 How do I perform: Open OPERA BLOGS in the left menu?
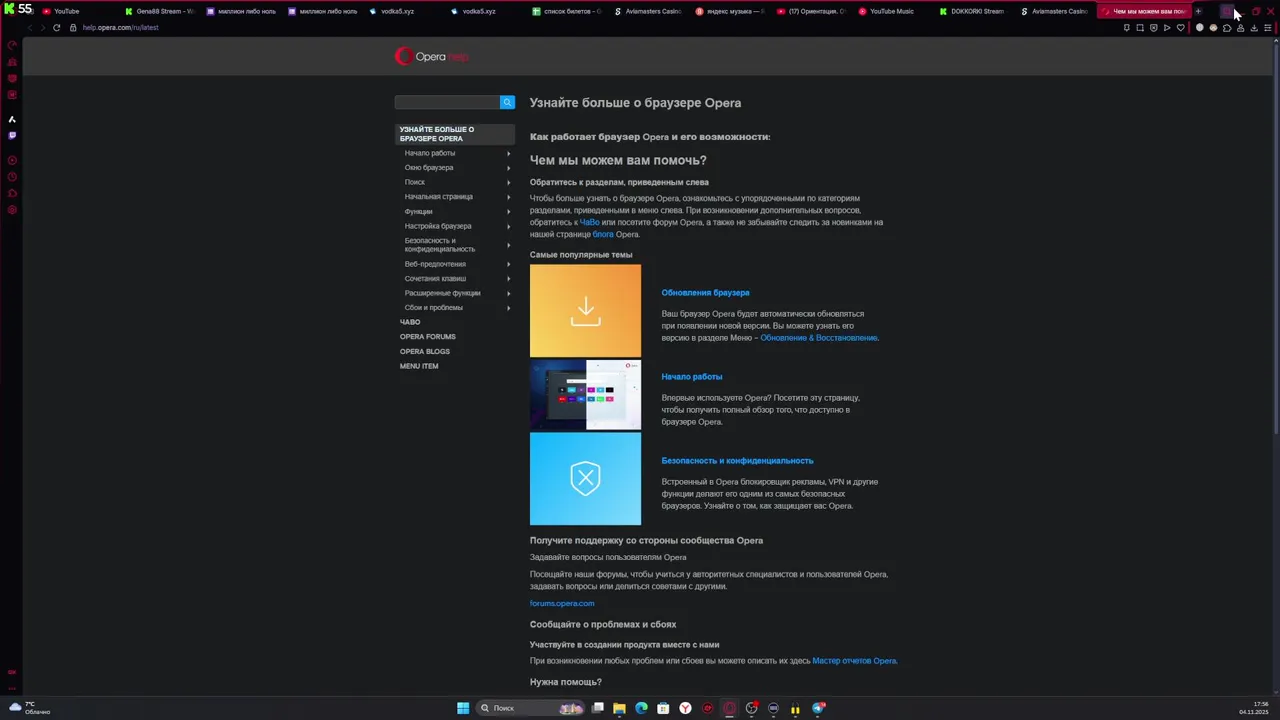pos(425,351)
